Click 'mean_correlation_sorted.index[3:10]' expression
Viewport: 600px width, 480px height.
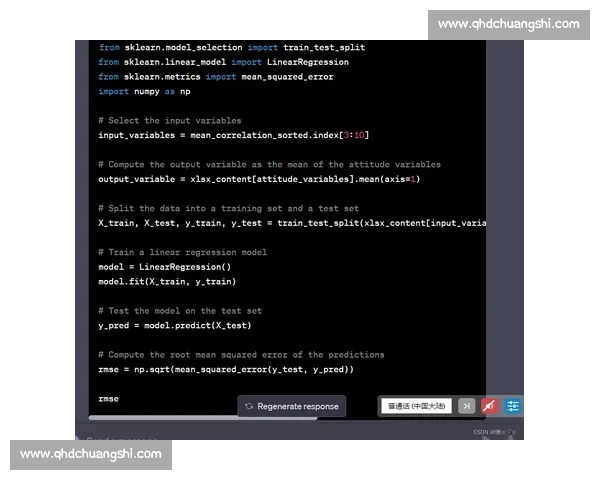click(x=279, y=135)
